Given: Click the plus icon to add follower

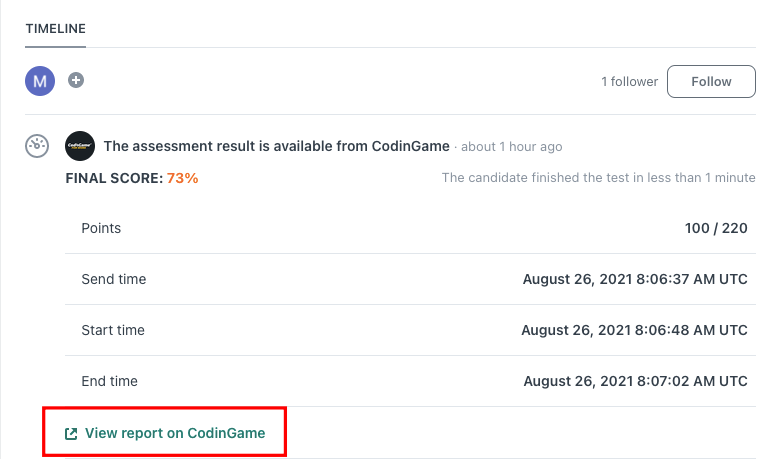Looking at the screenshot, I should coord(76,80).
